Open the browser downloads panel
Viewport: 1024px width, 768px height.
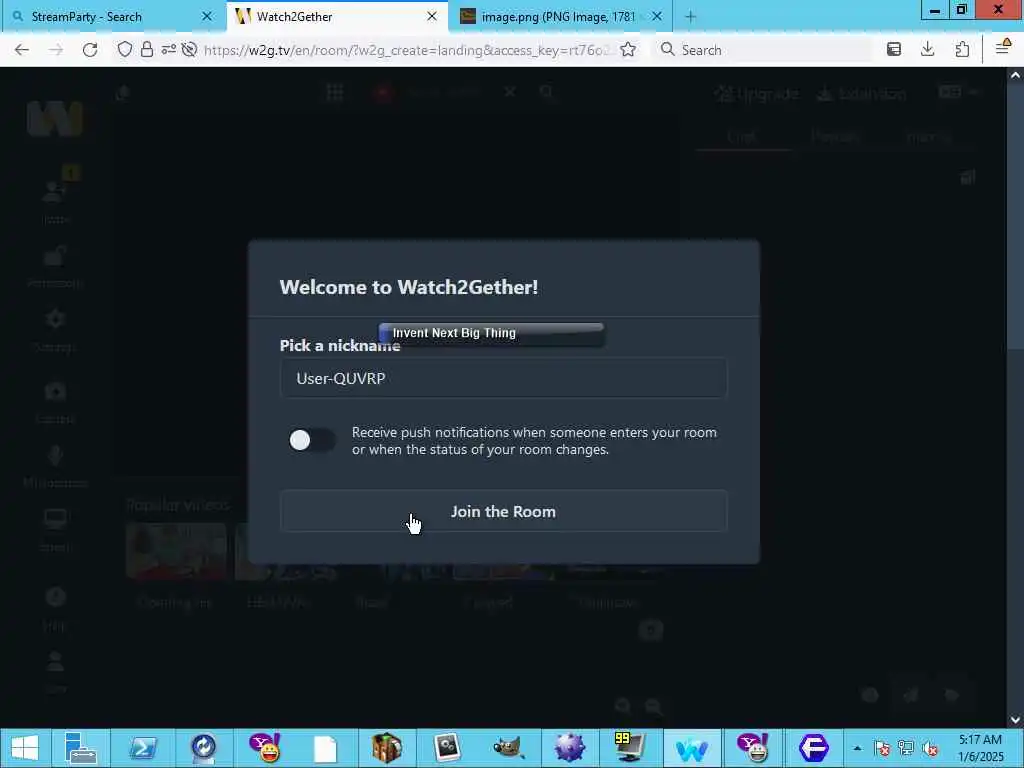tap(928, 50)
